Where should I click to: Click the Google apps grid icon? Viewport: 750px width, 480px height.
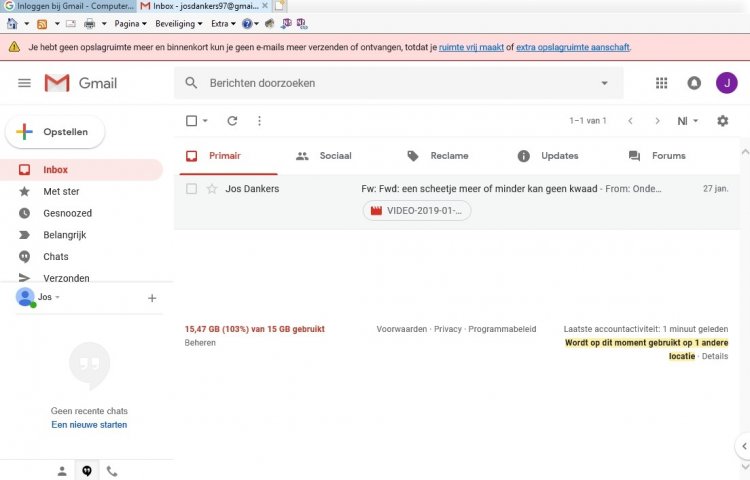(661, 83)
